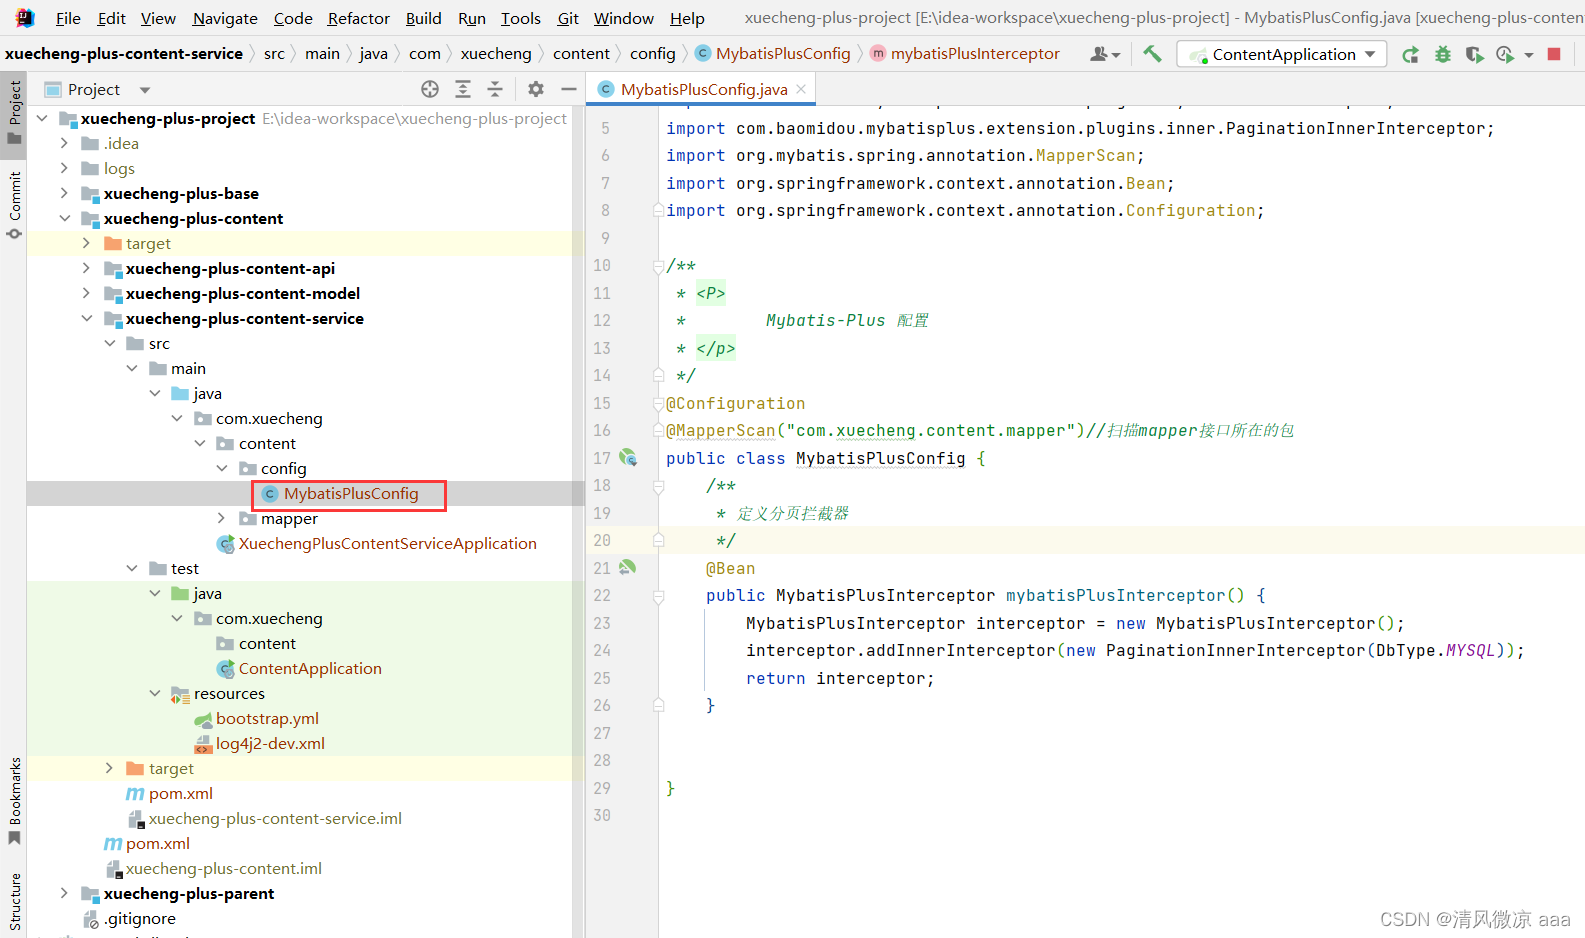Select ContentApplication test class
This screenshot has height=938, width=1585.
310,668
